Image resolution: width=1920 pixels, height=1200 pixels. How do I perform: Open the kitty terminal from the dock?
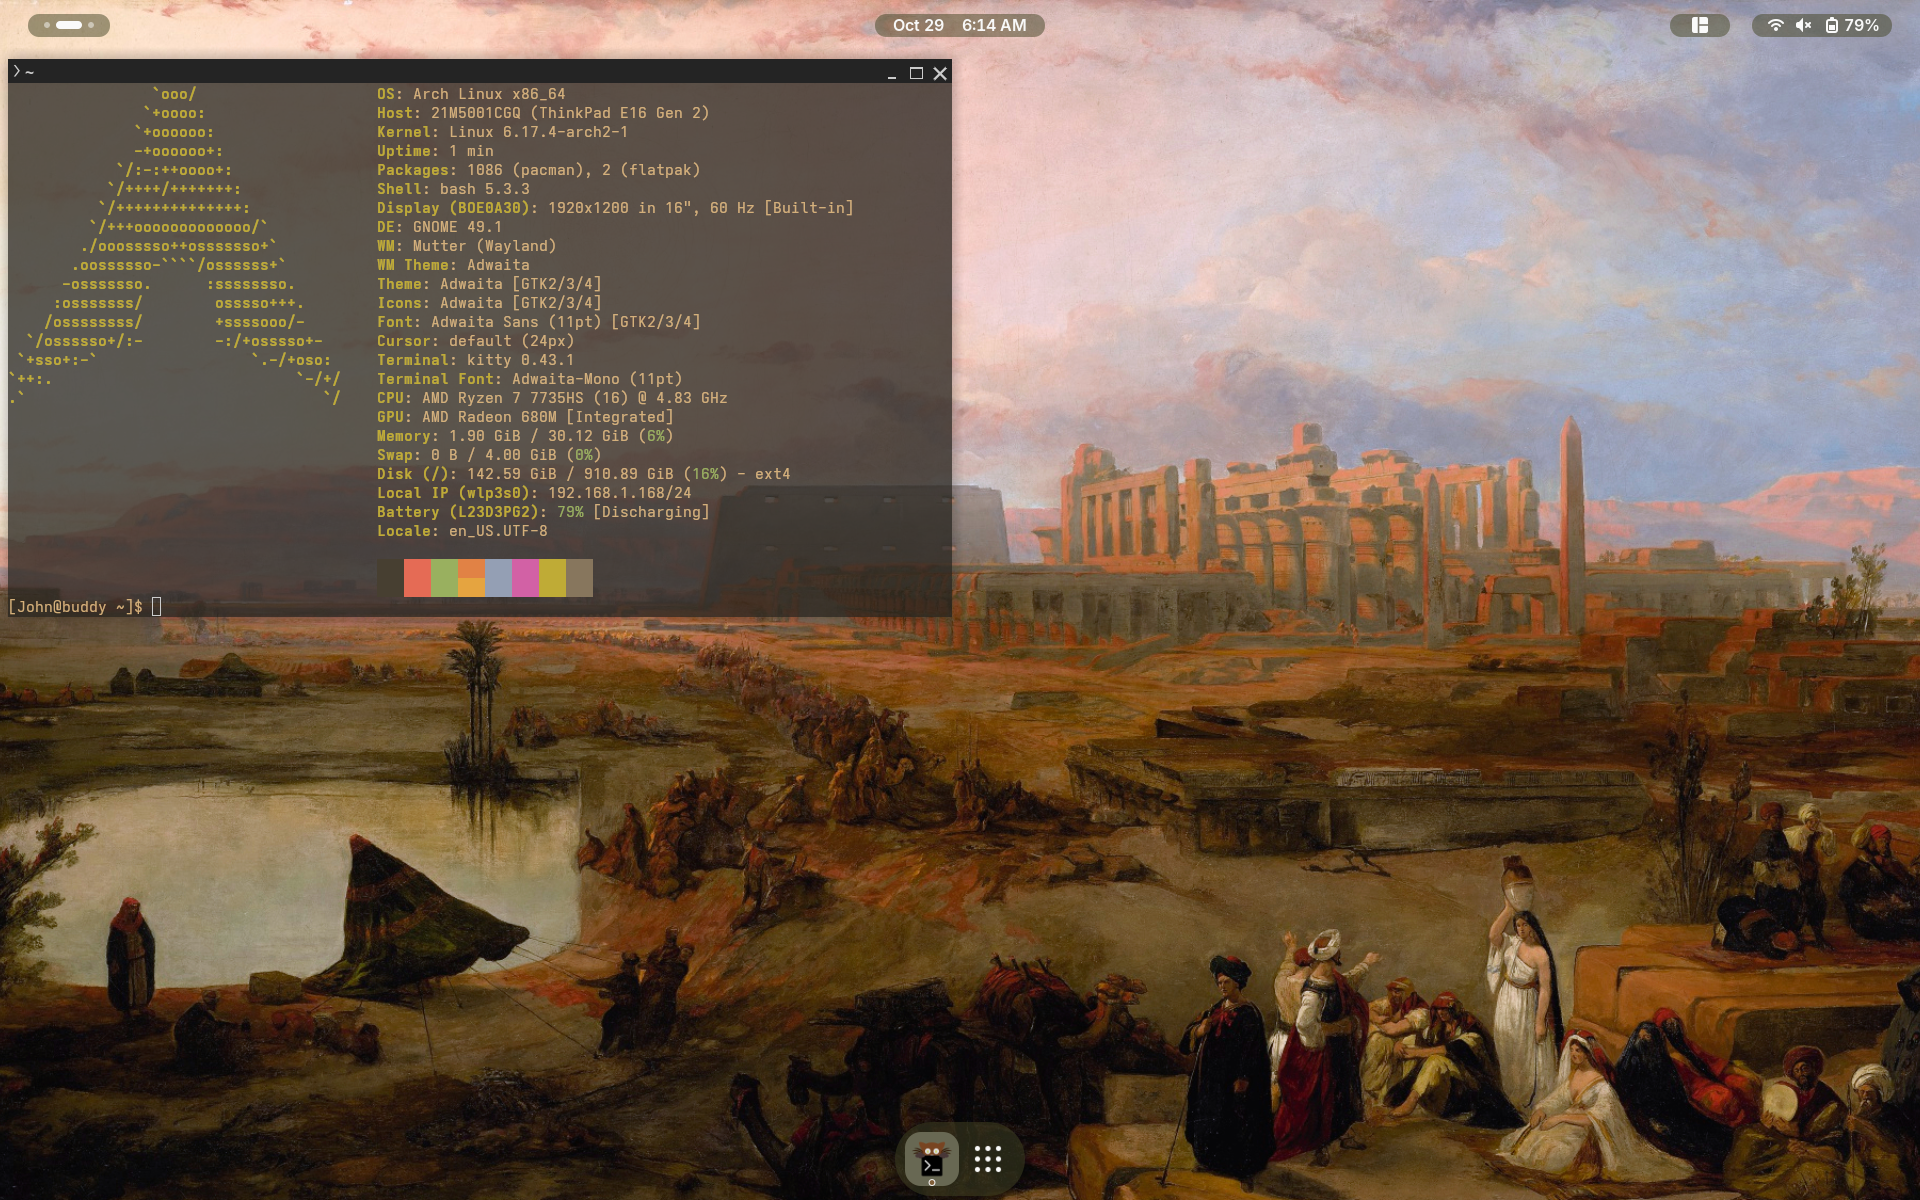(x=931, y=1158)
